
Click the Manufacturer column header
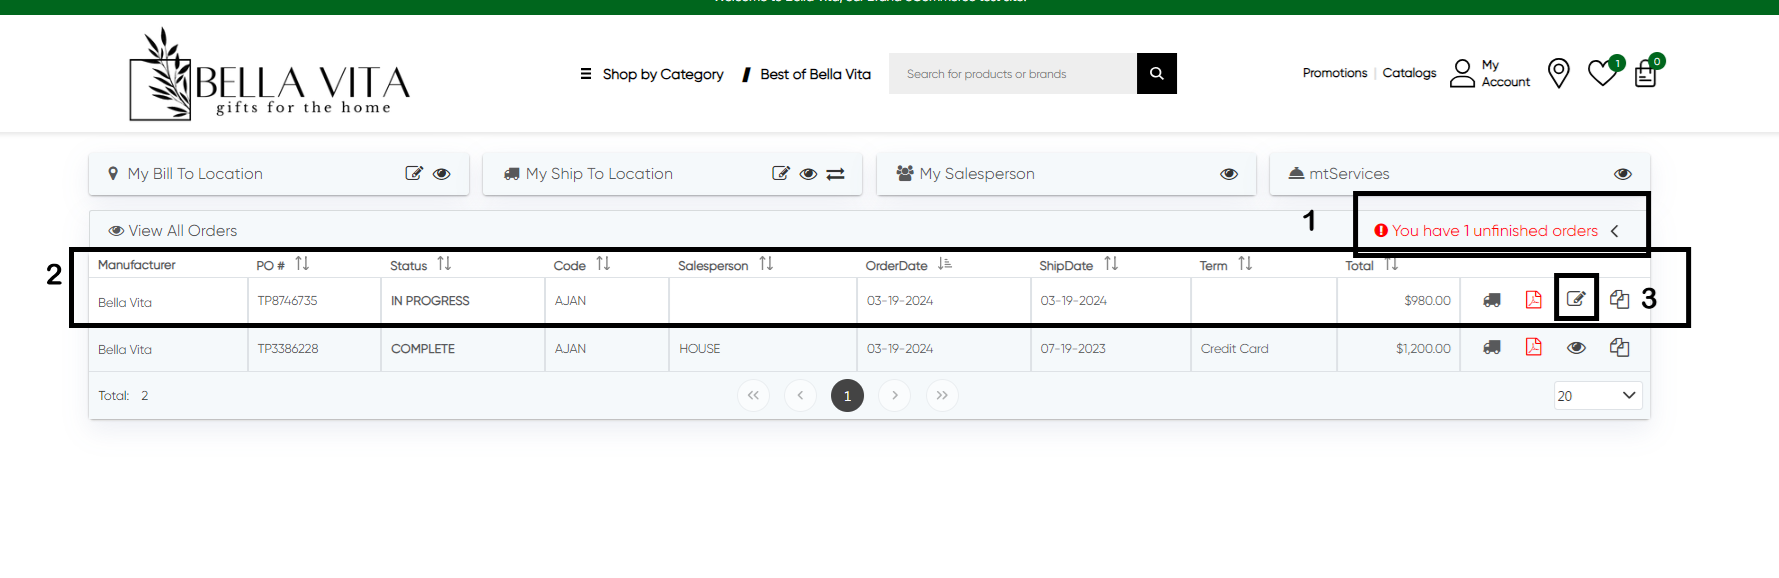[x=137, y=265]
